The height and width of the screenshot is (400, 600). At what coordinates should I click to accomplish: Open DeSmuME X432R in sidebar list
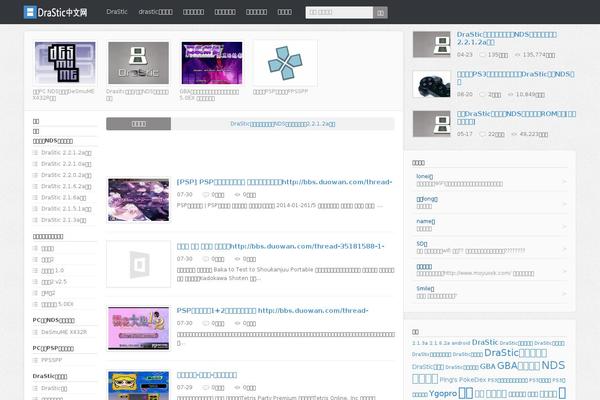(x=64, y=332)
